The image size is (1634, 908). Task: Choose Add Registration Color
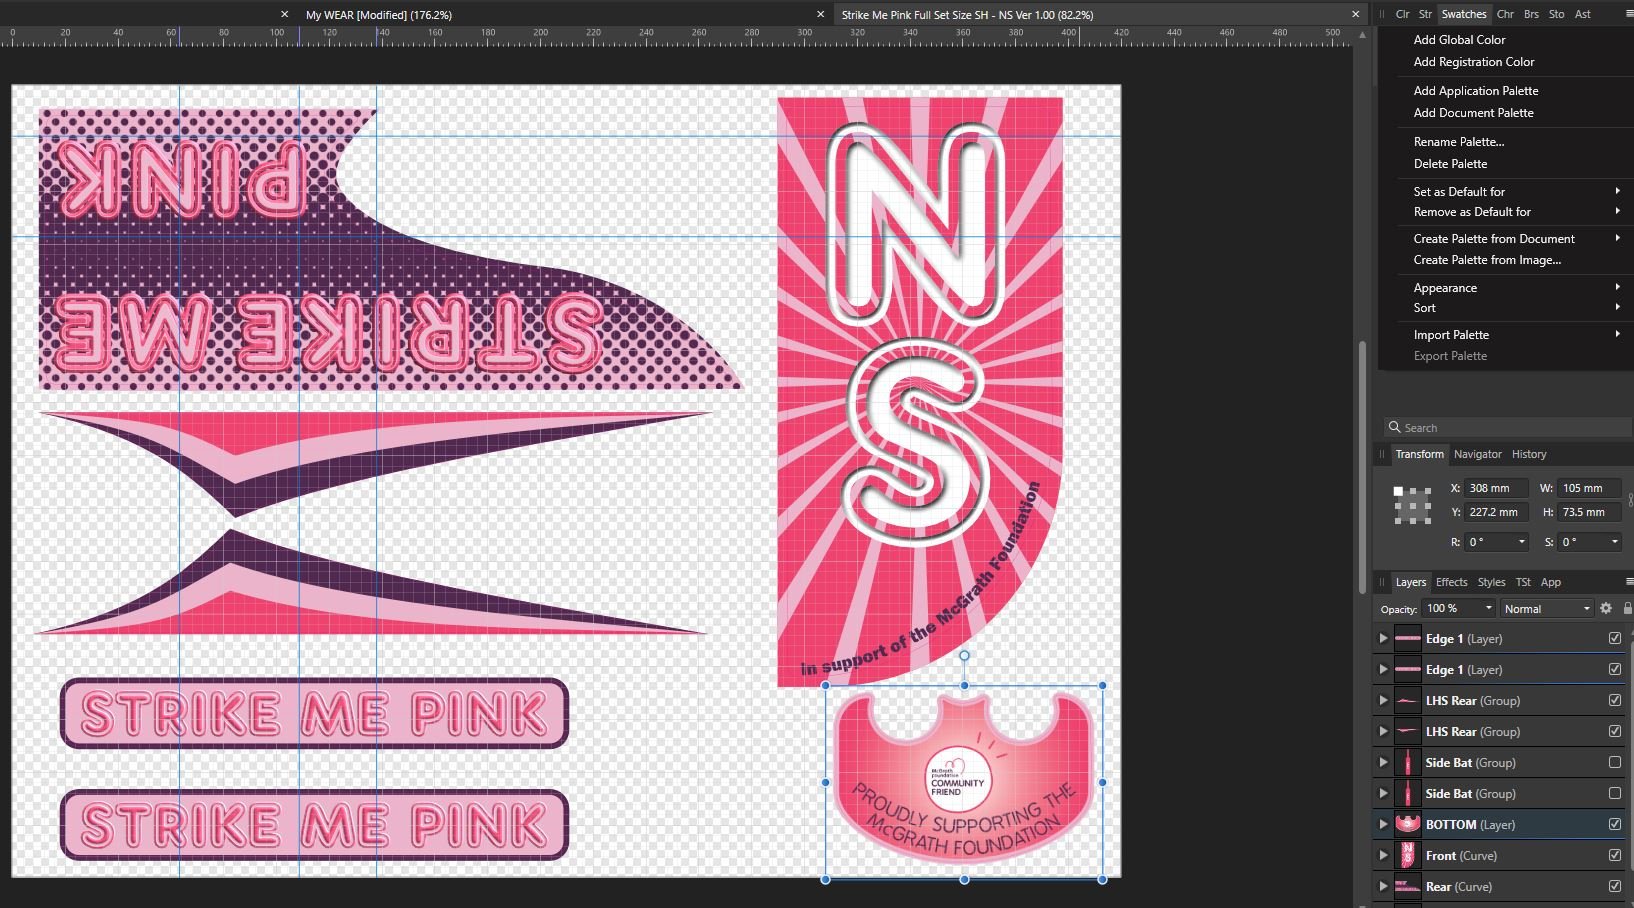click(1474, 62)
